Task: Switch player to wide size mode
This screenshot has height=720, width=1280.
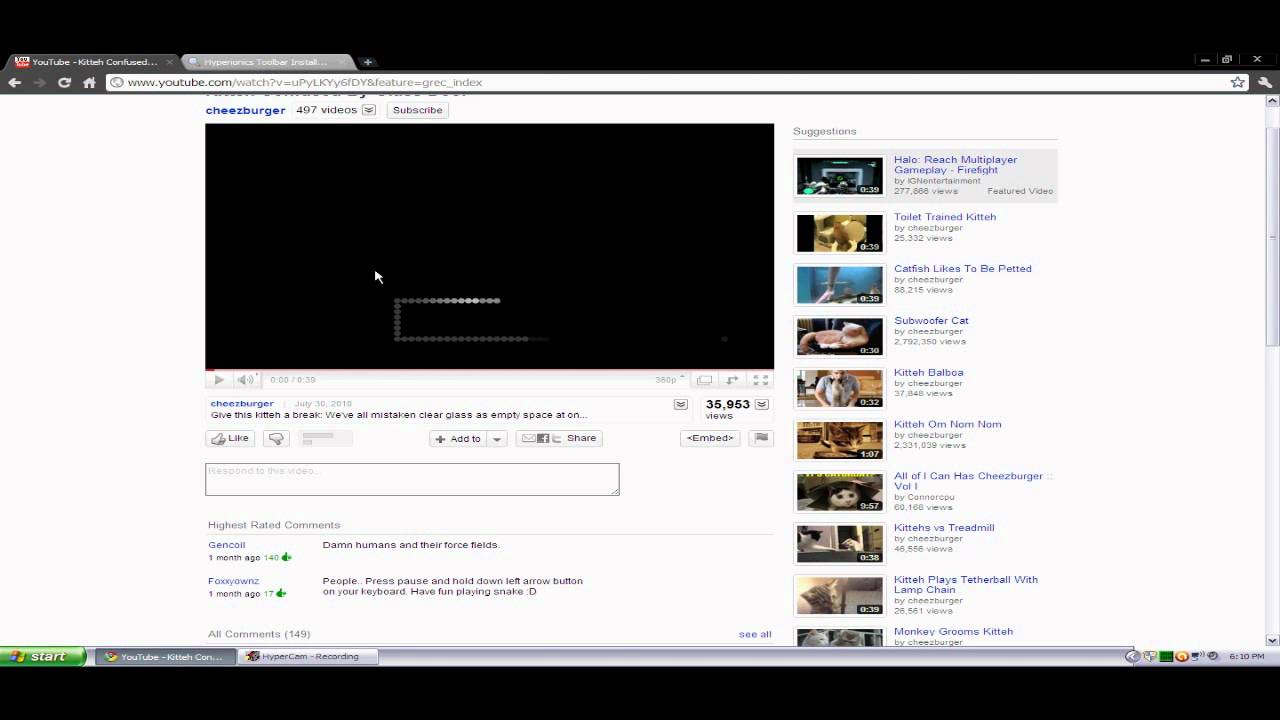Action: [x=705, y=380]
